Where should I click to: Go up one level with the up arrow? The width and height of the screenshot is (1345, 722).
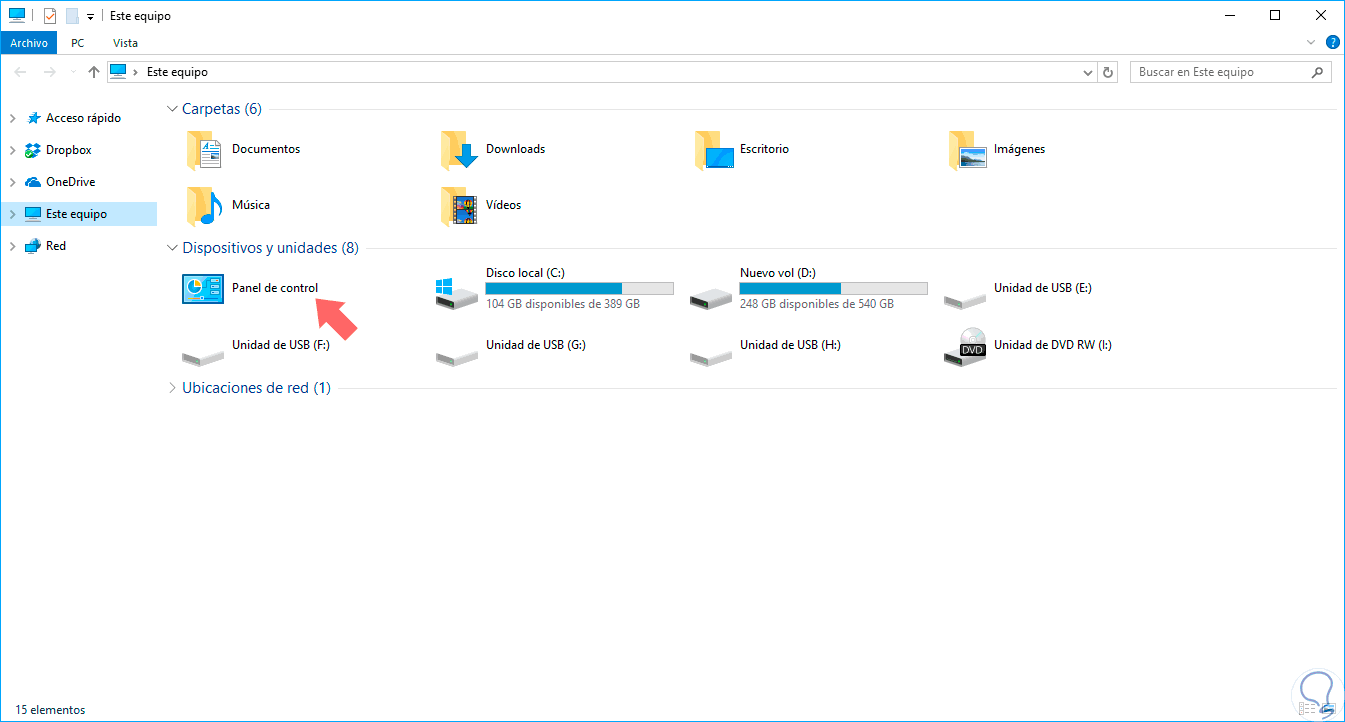[x=94, y=72]
